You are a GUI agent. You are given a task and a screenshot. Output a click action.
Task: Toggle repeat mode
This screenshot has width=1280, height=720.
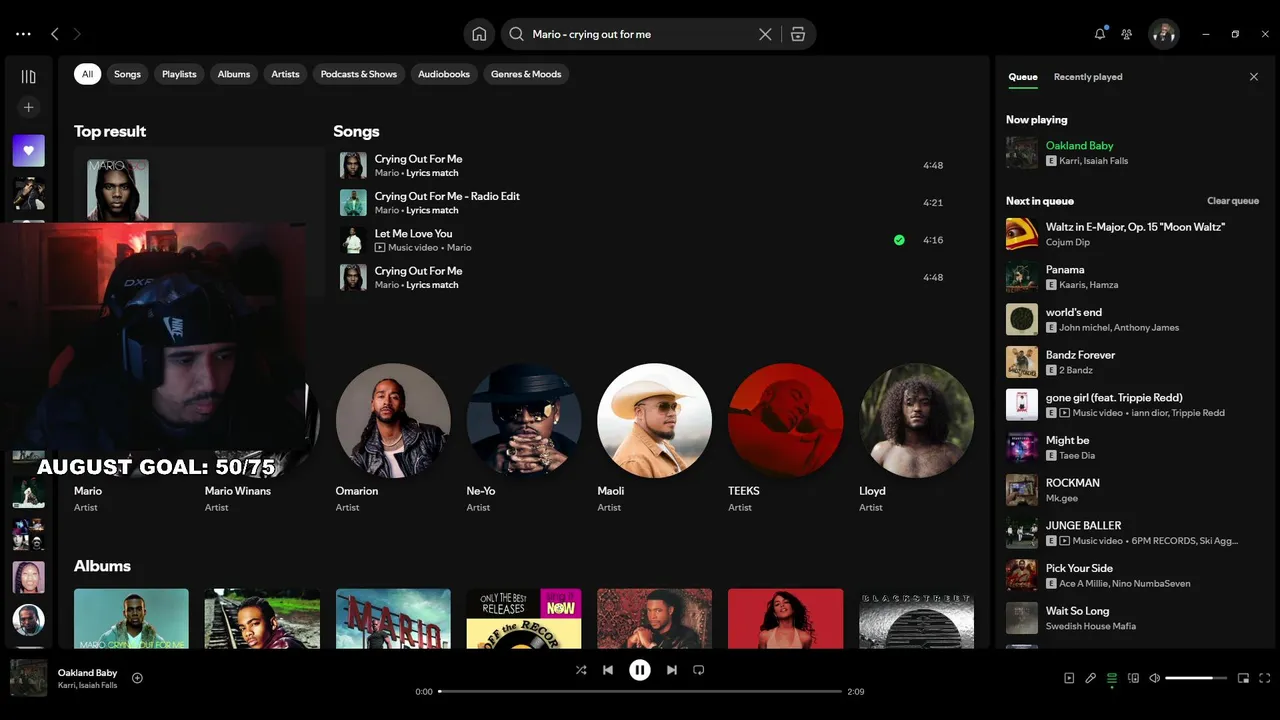tap(699, 670)
